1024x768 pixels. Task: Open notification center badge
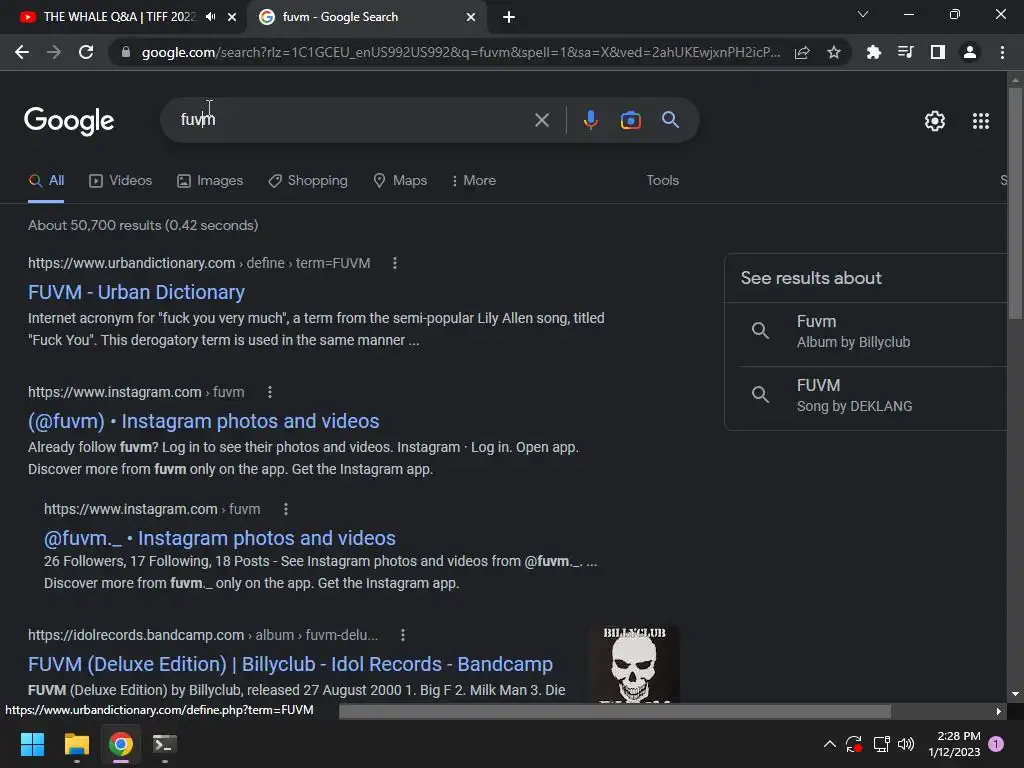[x=996, y=743]
